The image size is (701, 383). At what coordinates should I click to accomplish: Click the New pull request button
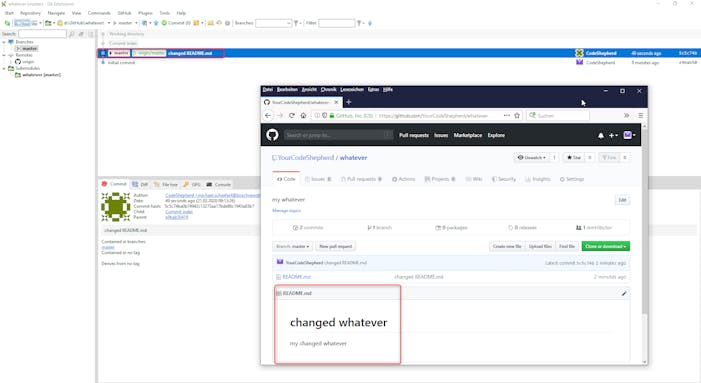[x=336, y=247]
